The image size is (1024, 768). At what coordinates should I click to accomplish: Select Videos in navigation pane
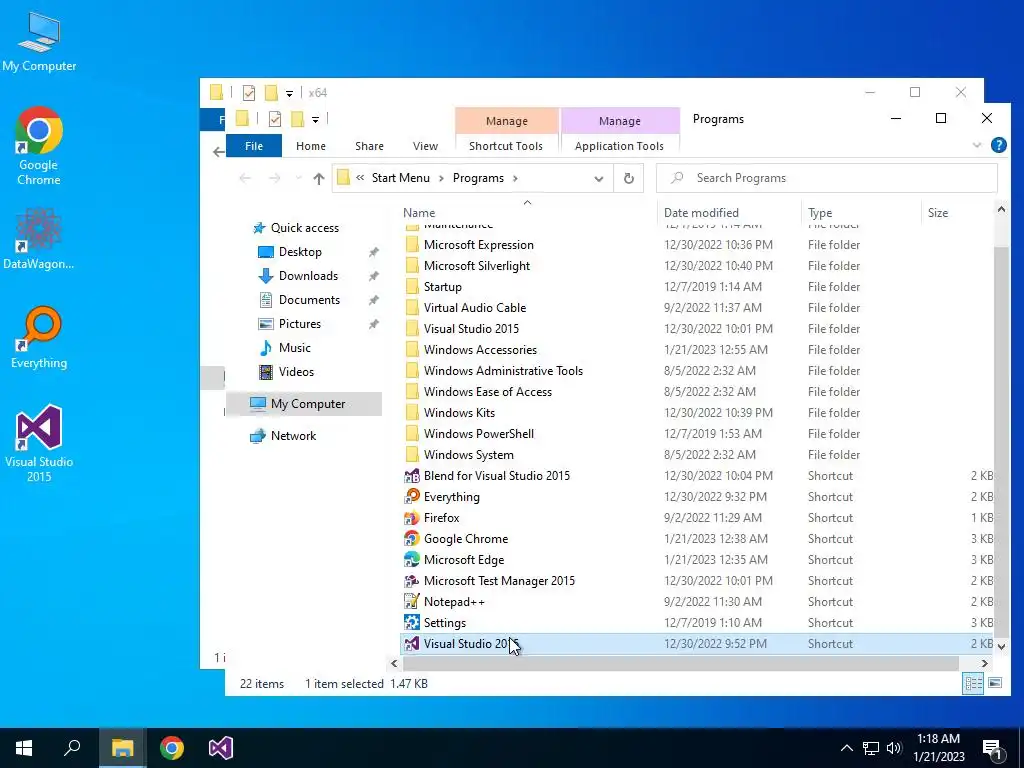296,372
